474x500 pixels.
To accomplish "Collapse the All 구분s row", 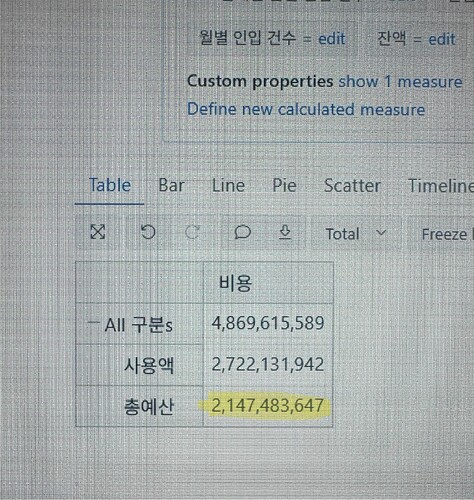I will pos(93,322).
